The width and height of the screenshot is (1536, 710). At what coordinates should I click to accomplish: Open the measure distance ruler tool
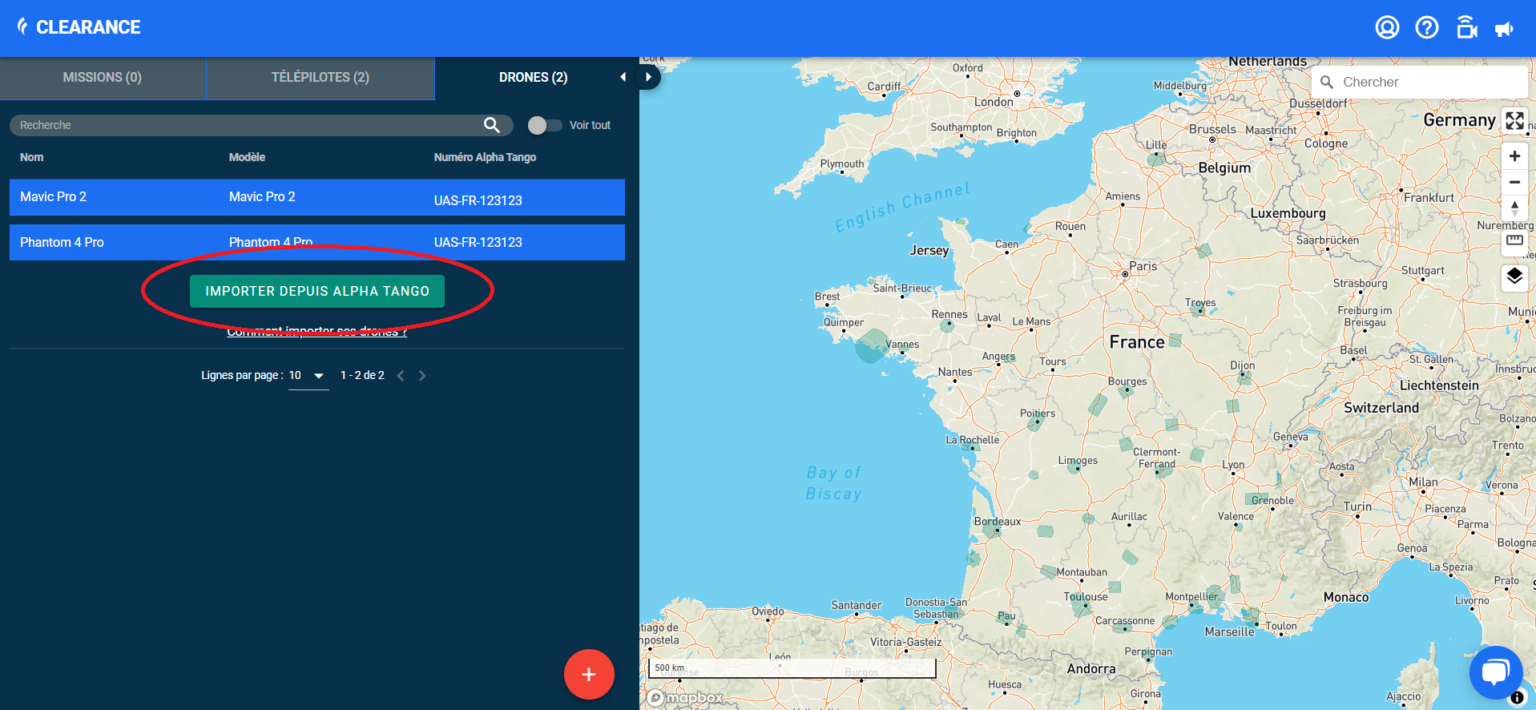pyautogui.click(x=1514, y=241)
